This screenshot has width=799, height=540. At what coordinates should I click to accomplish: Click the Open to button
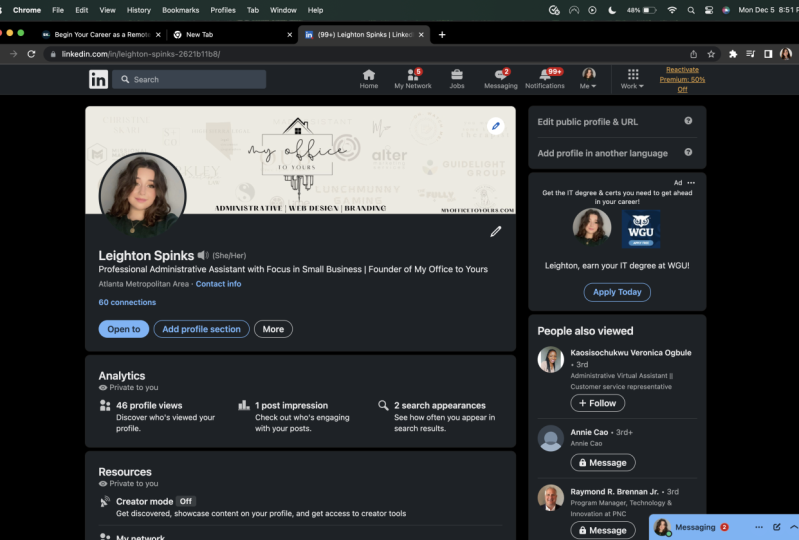123,329
